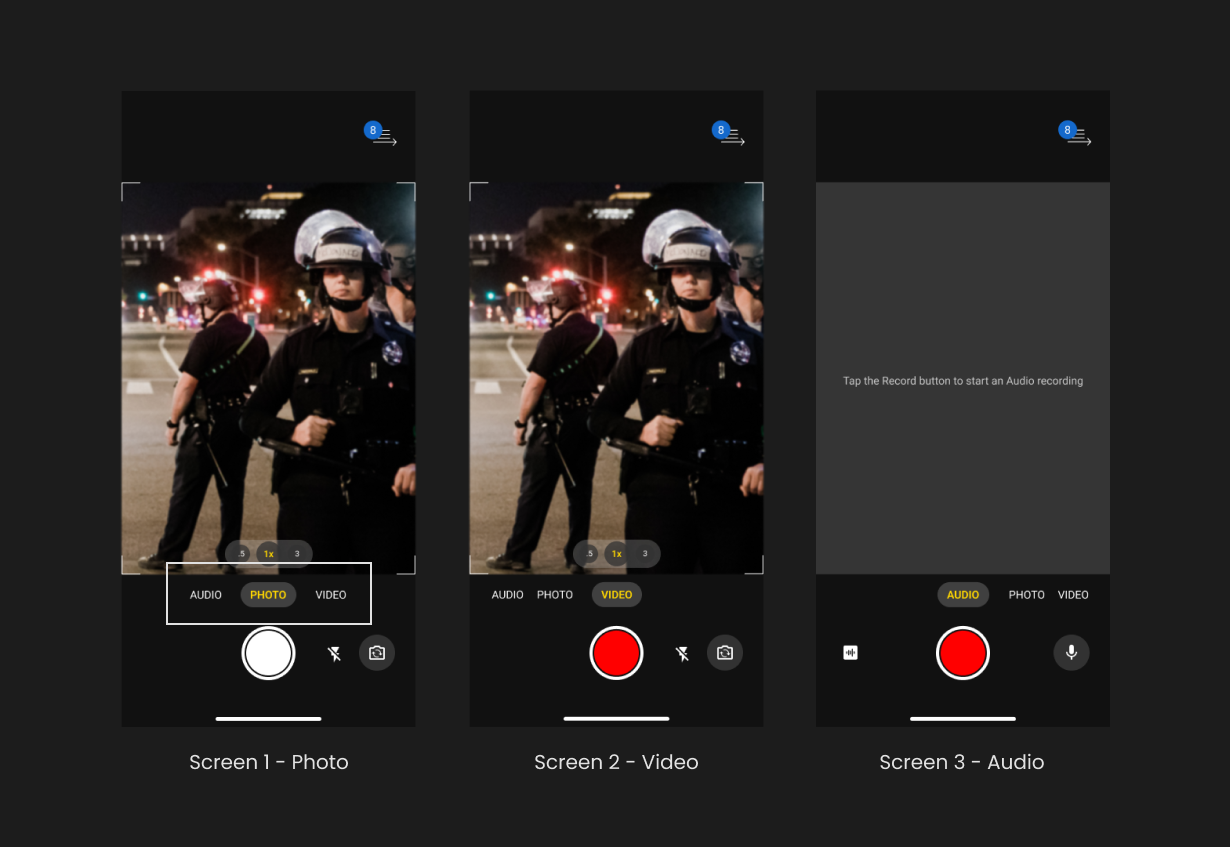Start recording on the Video screen
Viewport: 1230px width, 847px height.
point(616,653)
